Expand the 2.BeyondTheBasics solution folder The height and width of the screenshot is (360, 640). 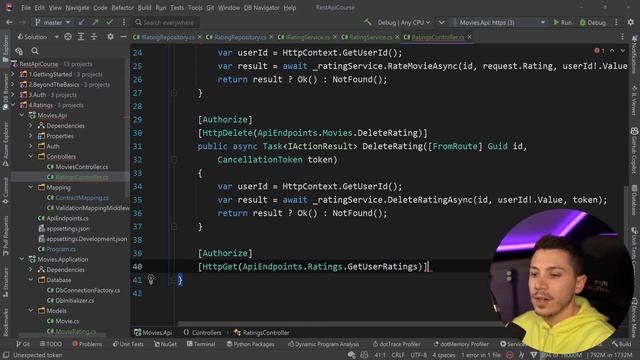(x=13, y=84)
